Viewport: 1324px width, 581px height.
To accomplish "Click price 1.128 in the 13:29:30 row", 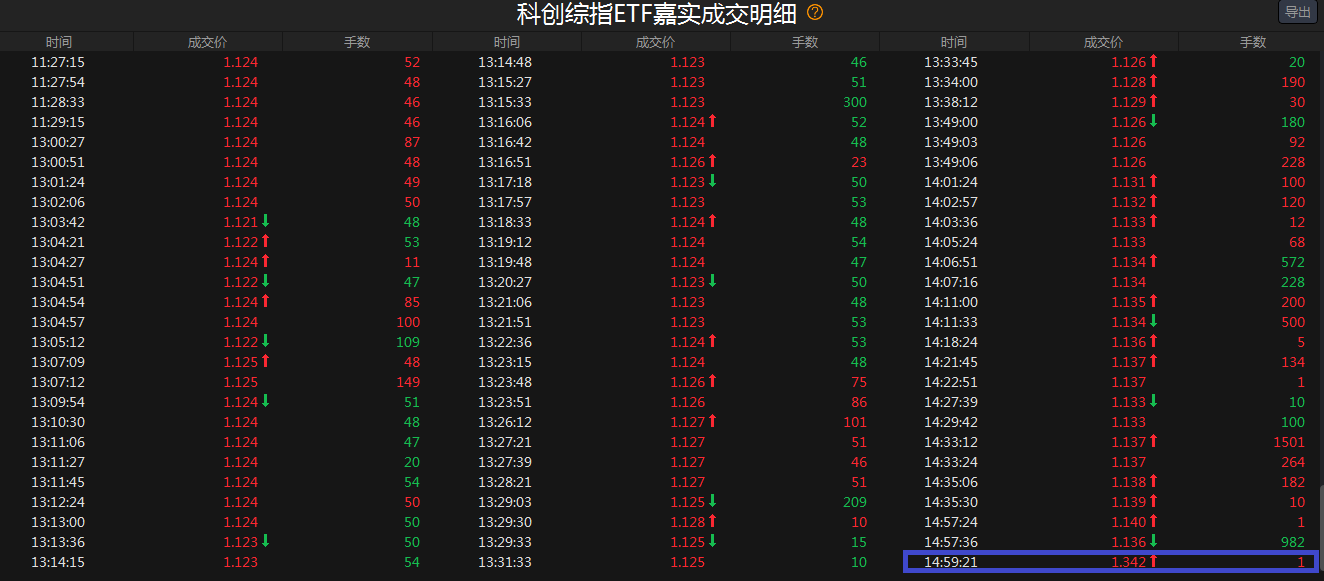I will tap(688, 522).
